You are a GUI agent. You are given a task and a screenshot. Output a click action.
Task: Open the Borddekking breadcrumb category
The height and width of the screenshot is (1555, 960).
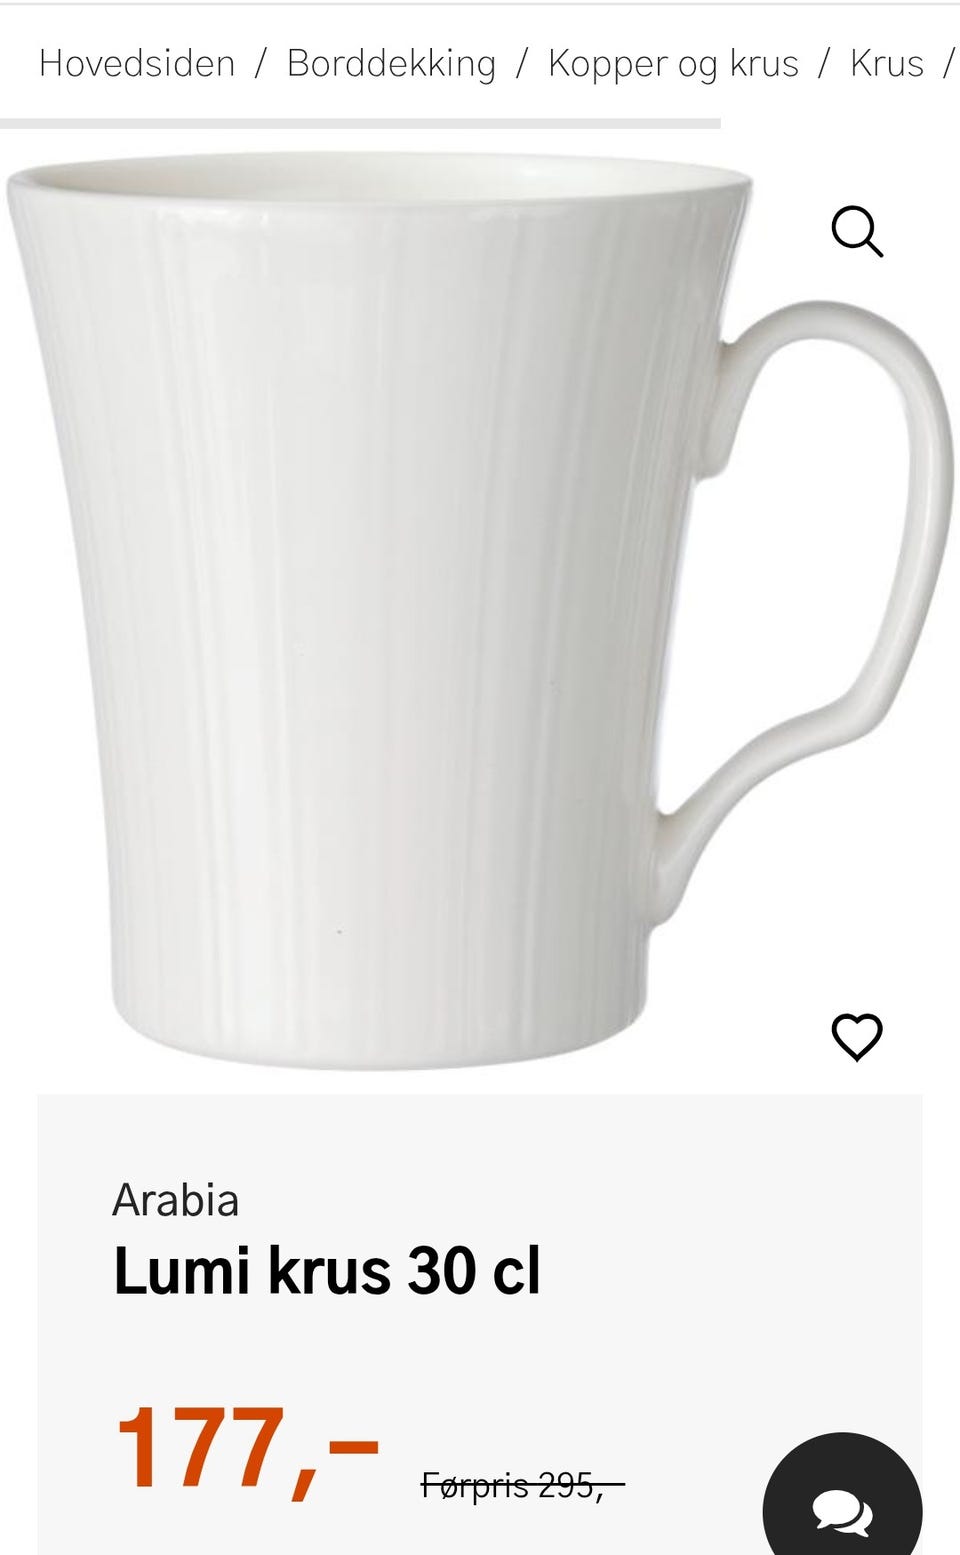coord(391,63)
